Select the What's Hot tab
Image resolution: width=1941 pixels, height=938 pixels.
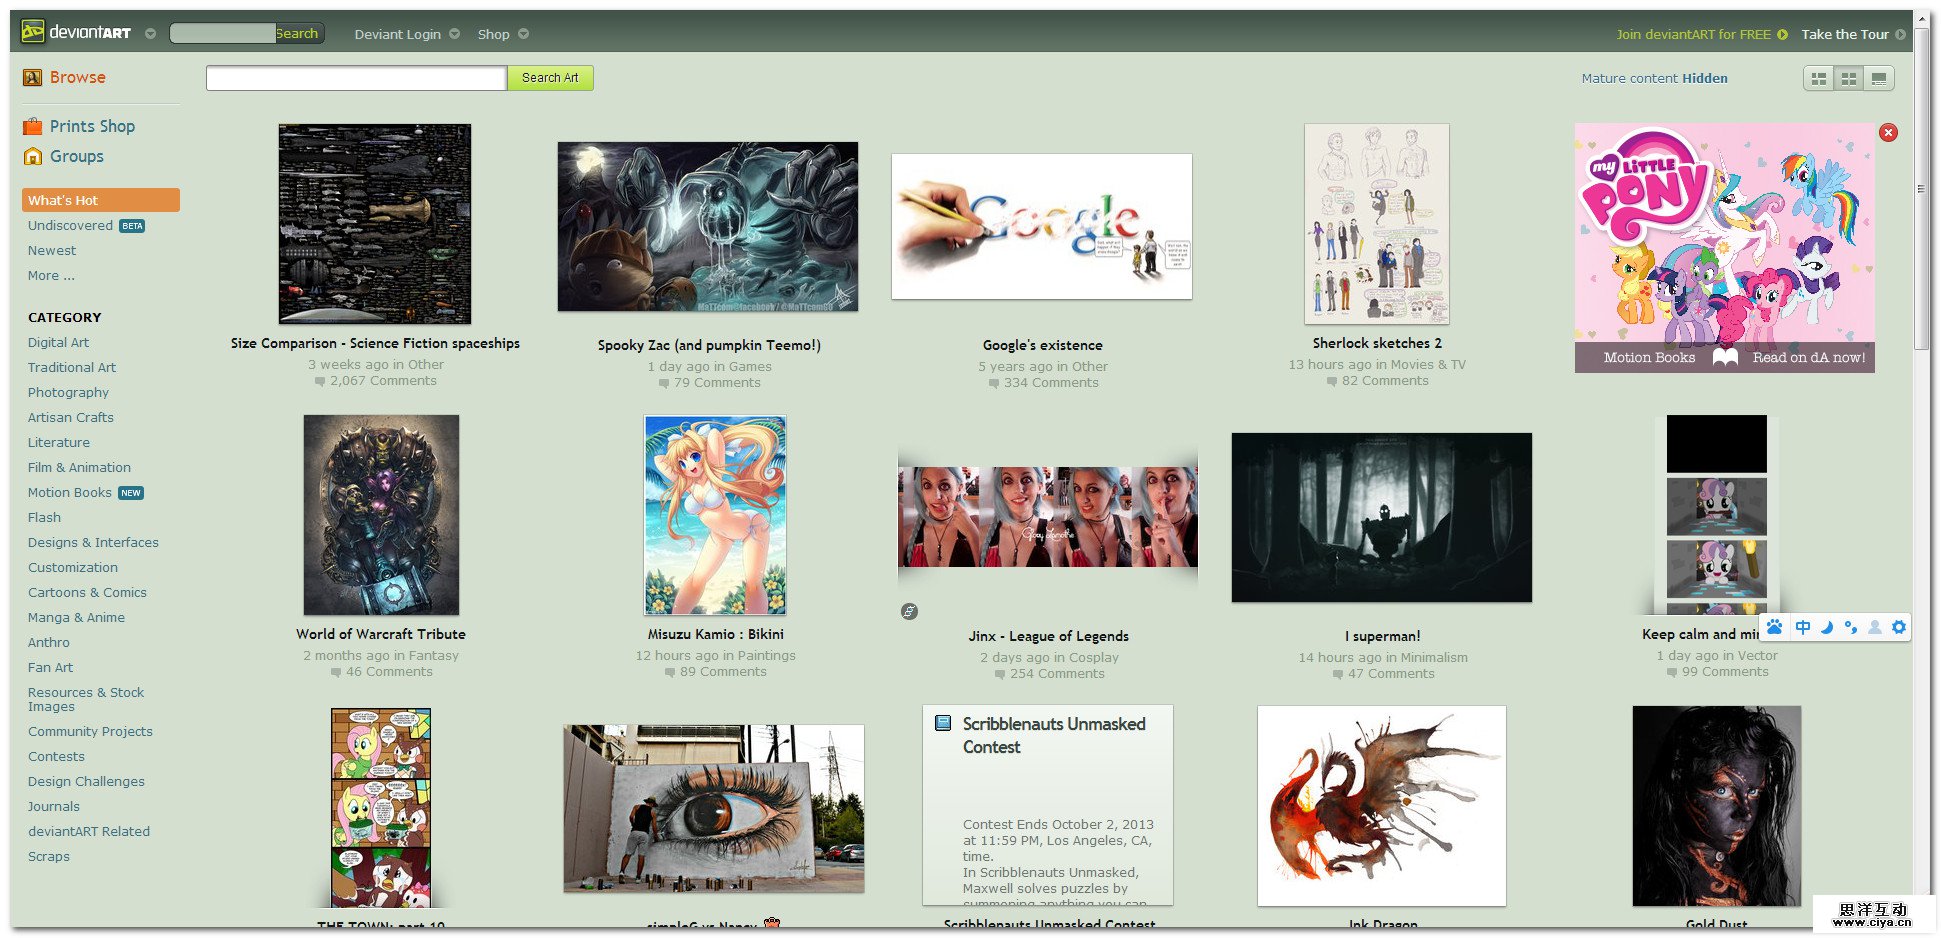point(100,200)
